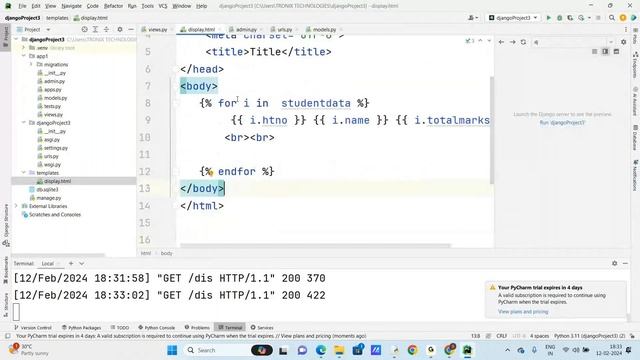
Task: Click the Python 3.11 interpreter status entry
Action: click(589, 336)
